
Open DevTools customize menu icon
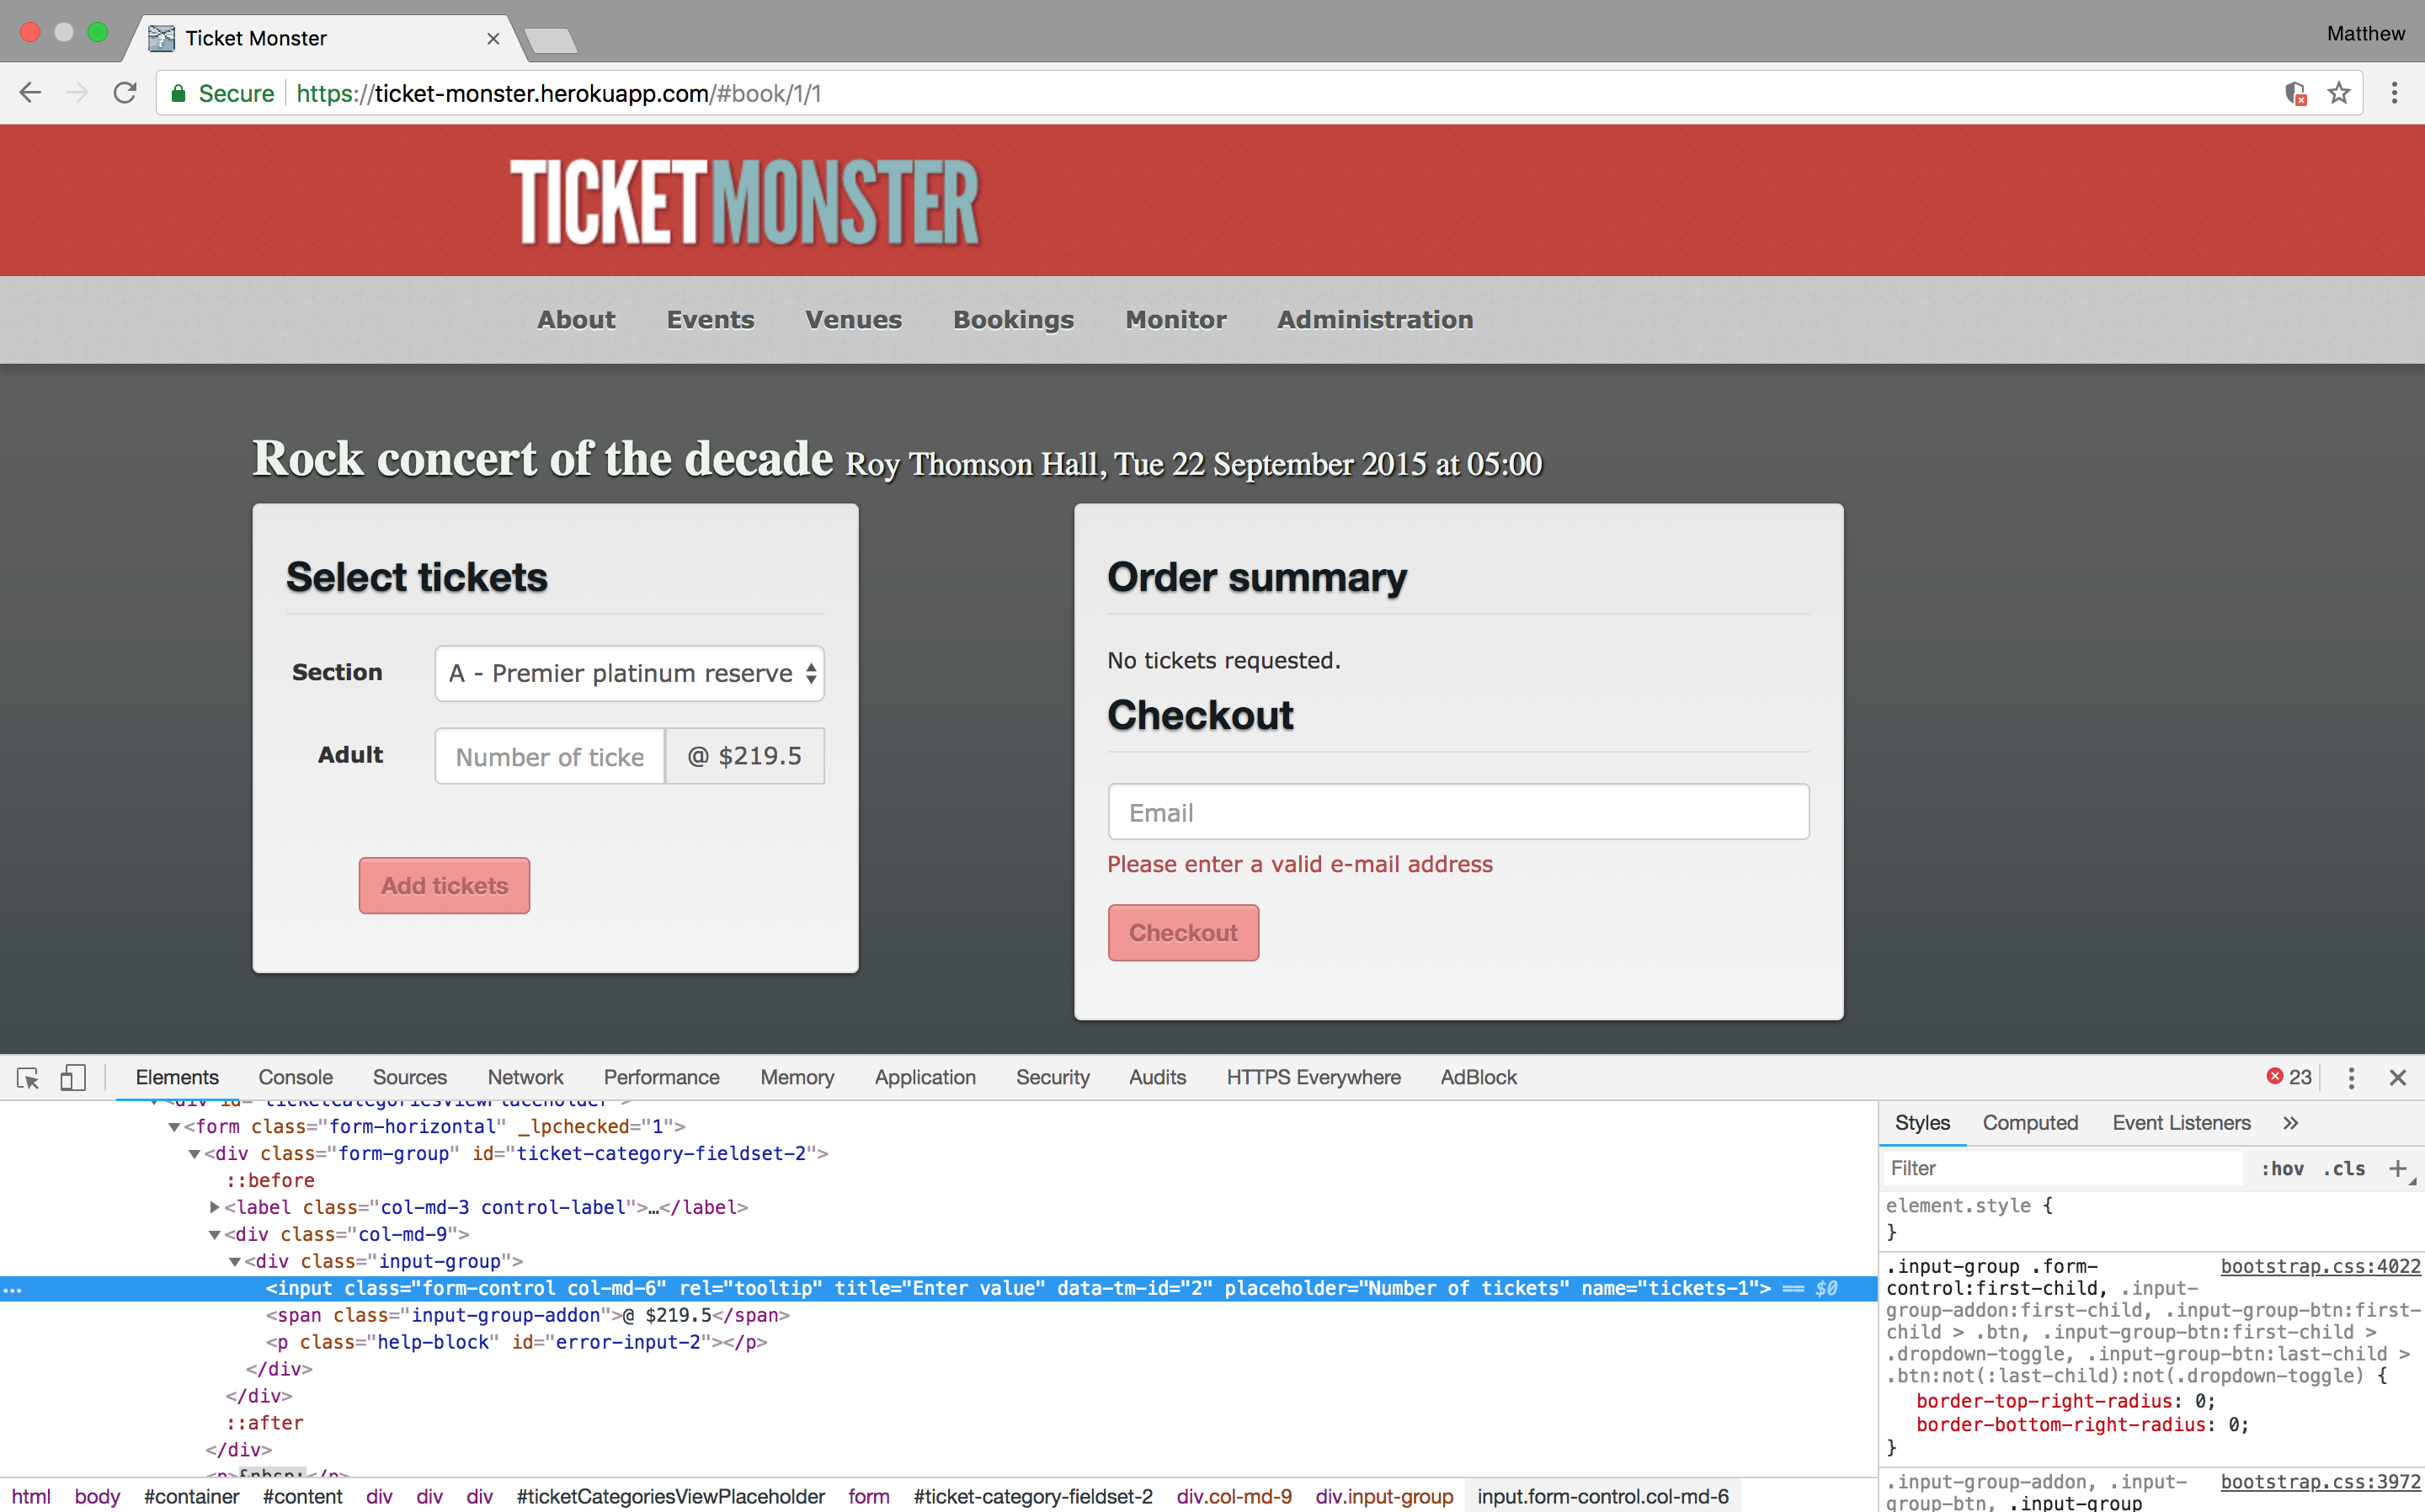2351,1078
